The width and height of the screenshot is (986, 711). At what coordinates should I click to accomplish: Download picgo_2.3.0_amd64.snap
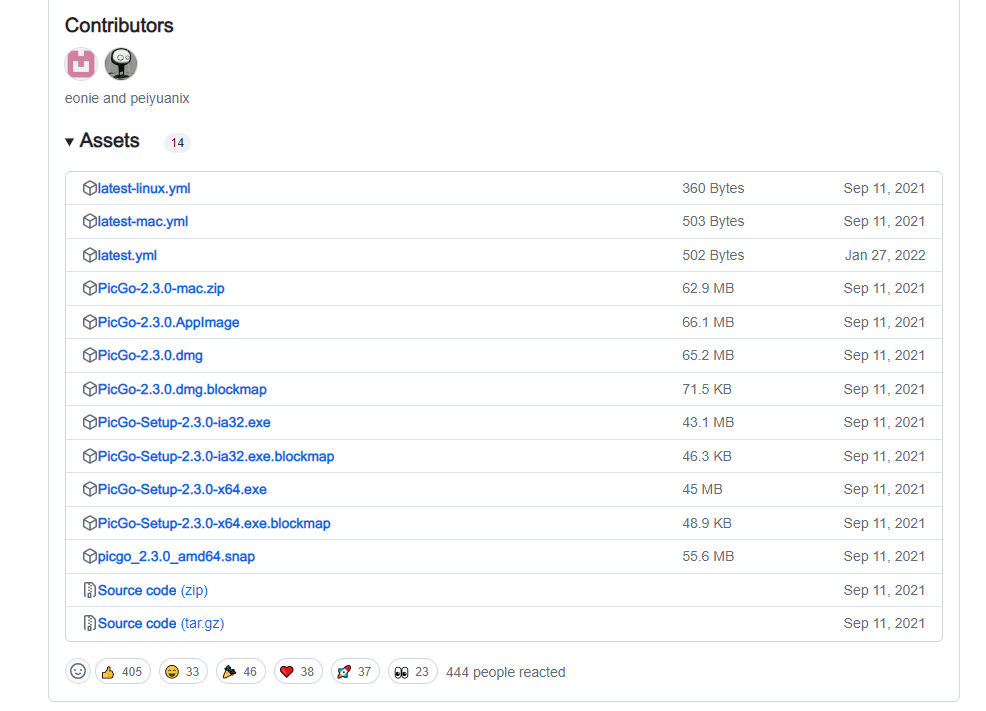click(x=176, y=557)
